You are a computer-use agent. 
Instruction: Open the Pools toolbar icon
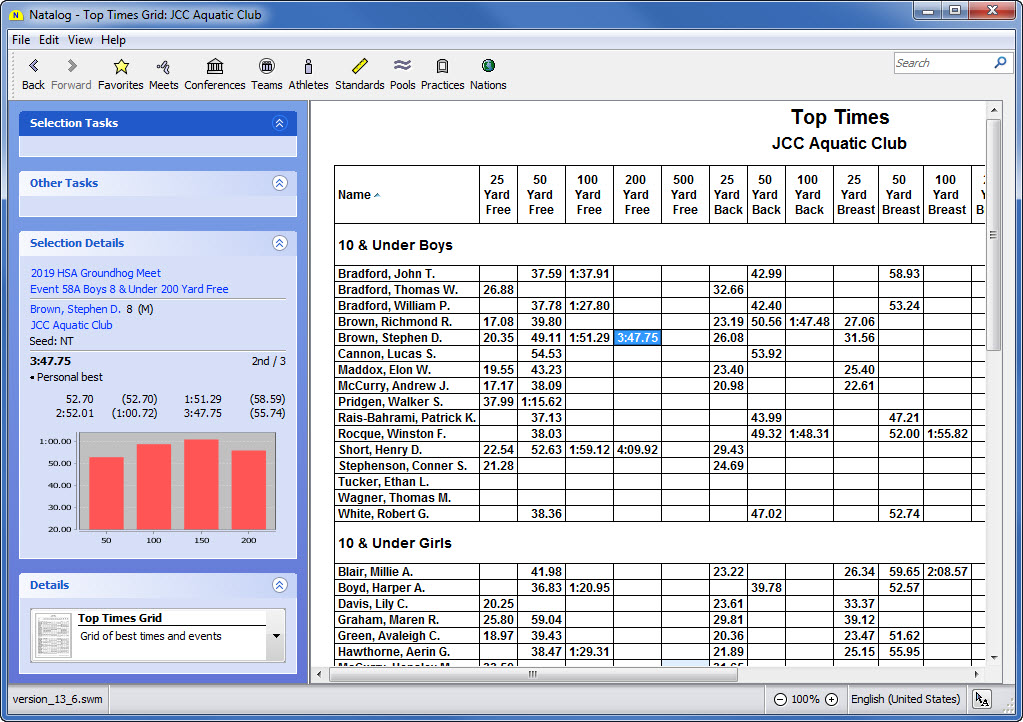click(x=402, y=67)
